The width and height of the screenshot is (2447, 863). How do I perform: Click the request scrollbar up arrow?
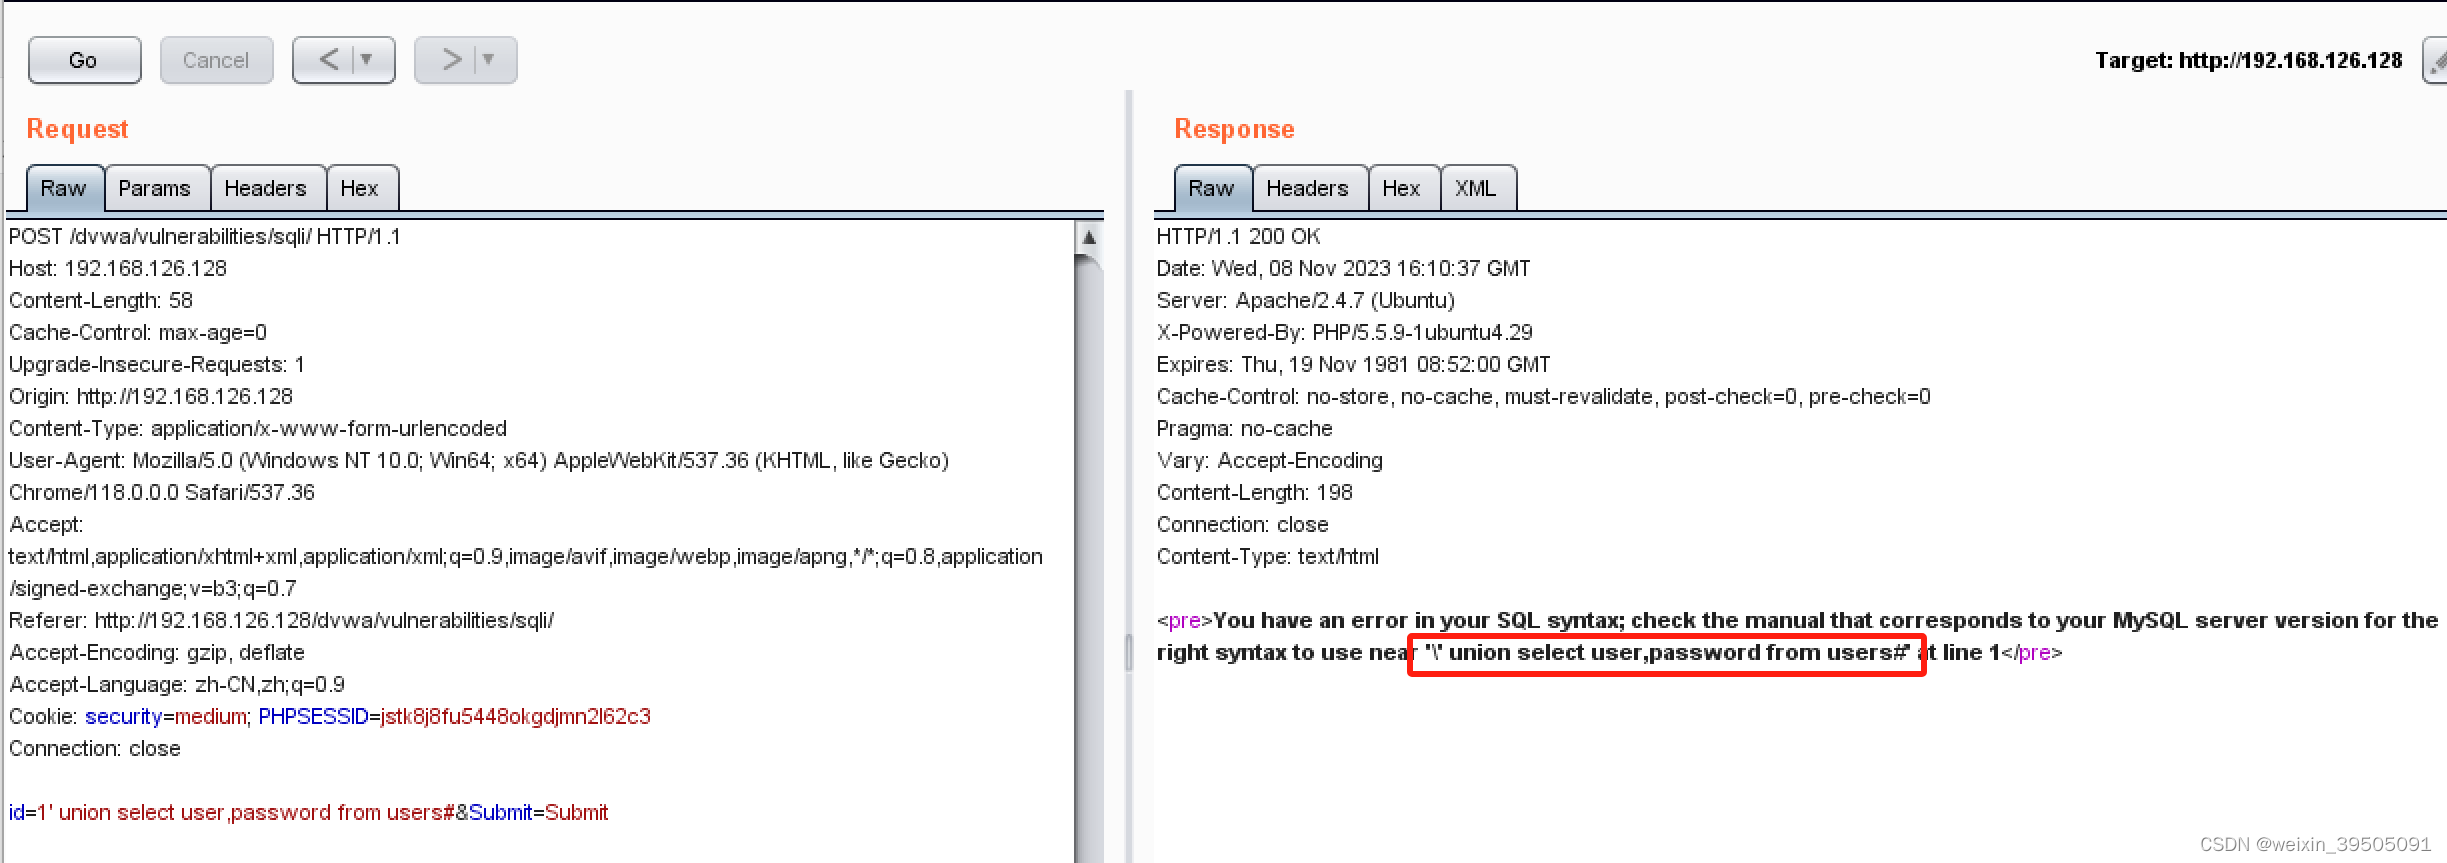[1089, 238]
